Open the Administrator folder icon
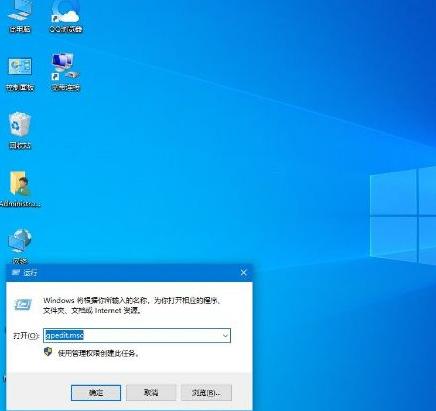Viewport: 436px width, 411px height. [20, 189]
